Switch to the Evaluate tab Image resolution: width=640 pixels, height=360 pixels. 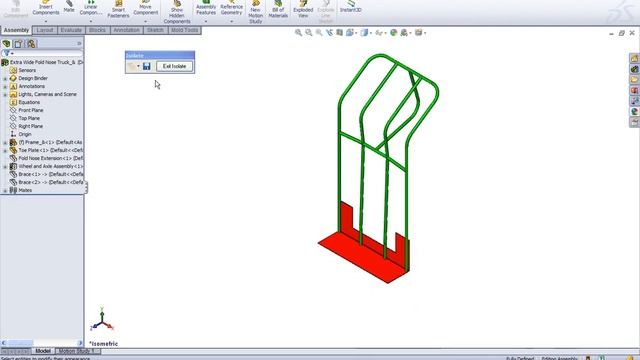(71, 30)
